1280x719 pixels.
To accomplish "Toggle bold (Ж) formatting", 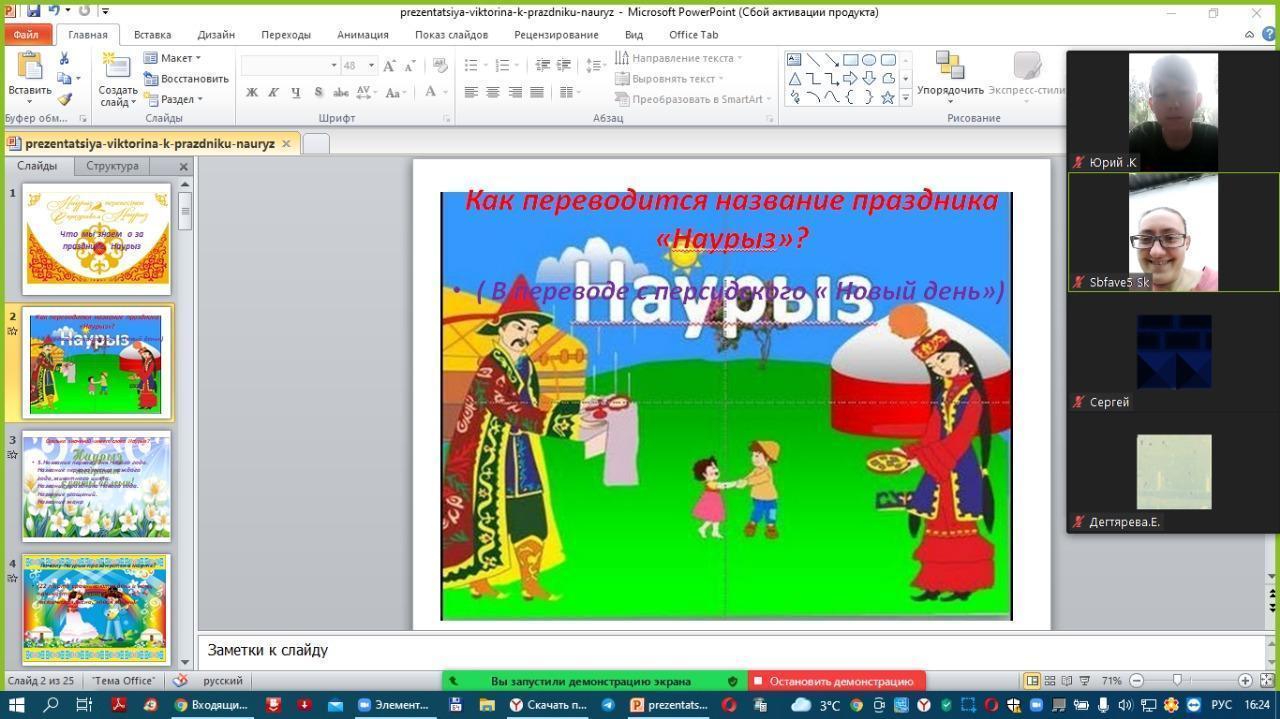I will point(252,92).
